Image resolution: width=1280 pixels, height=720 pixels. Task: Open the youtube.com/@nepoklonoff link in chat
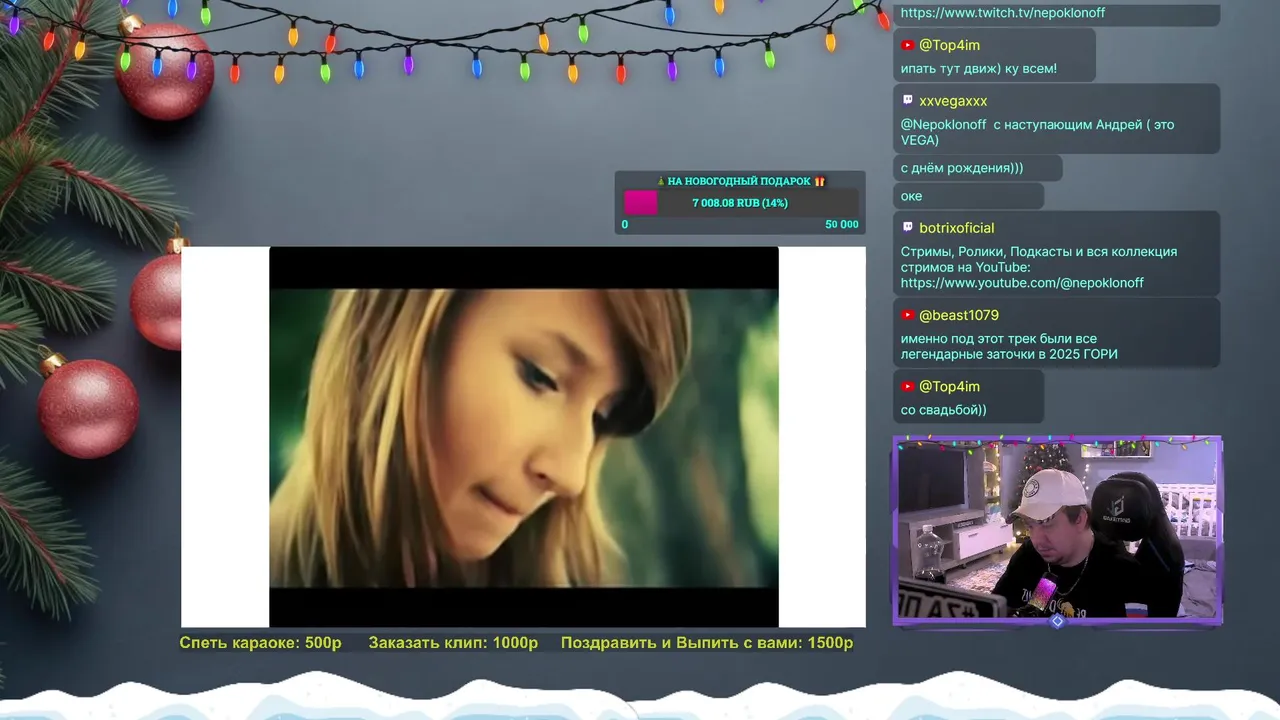pyautogui.click(x=1022, y=283)
